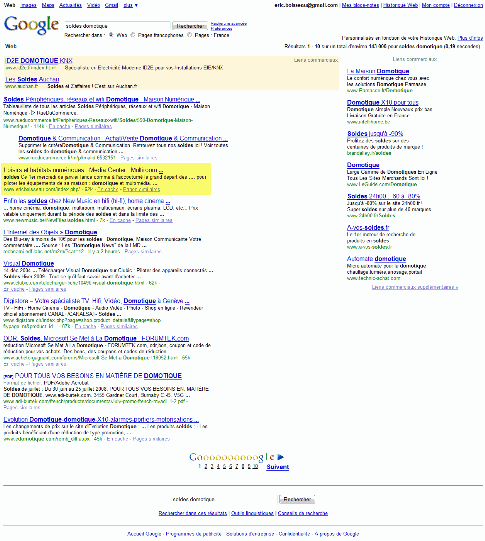
Task: Open the FORUMTLK.com Soldes Microsoft result
Action: [96, 338]
